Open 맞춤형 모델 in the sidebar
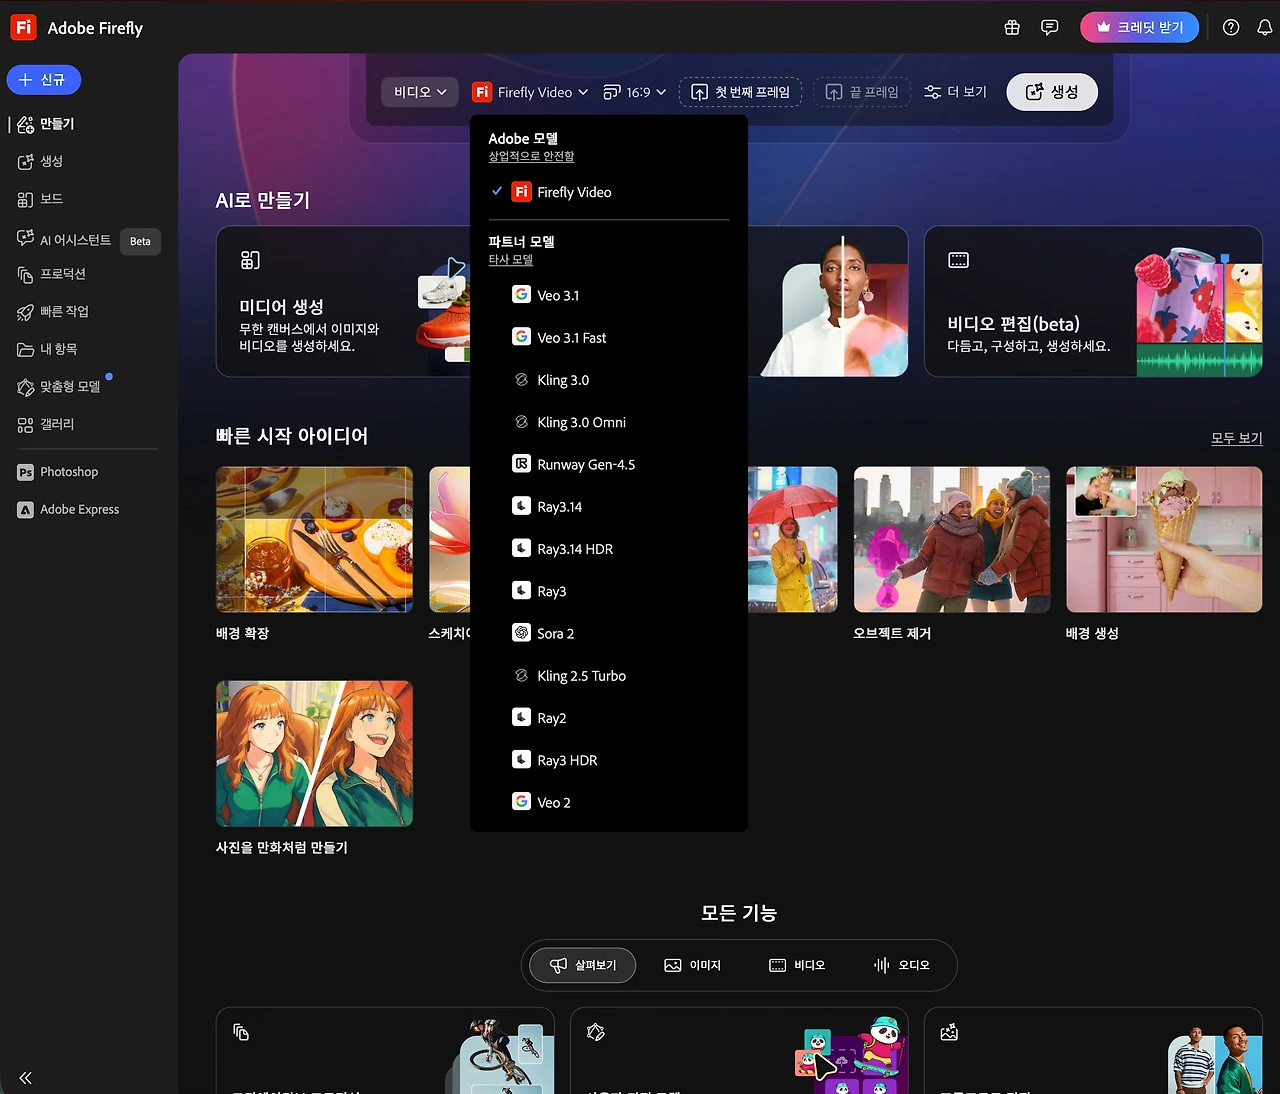Screen dimensions: 1280x1094 click(59, 387)
